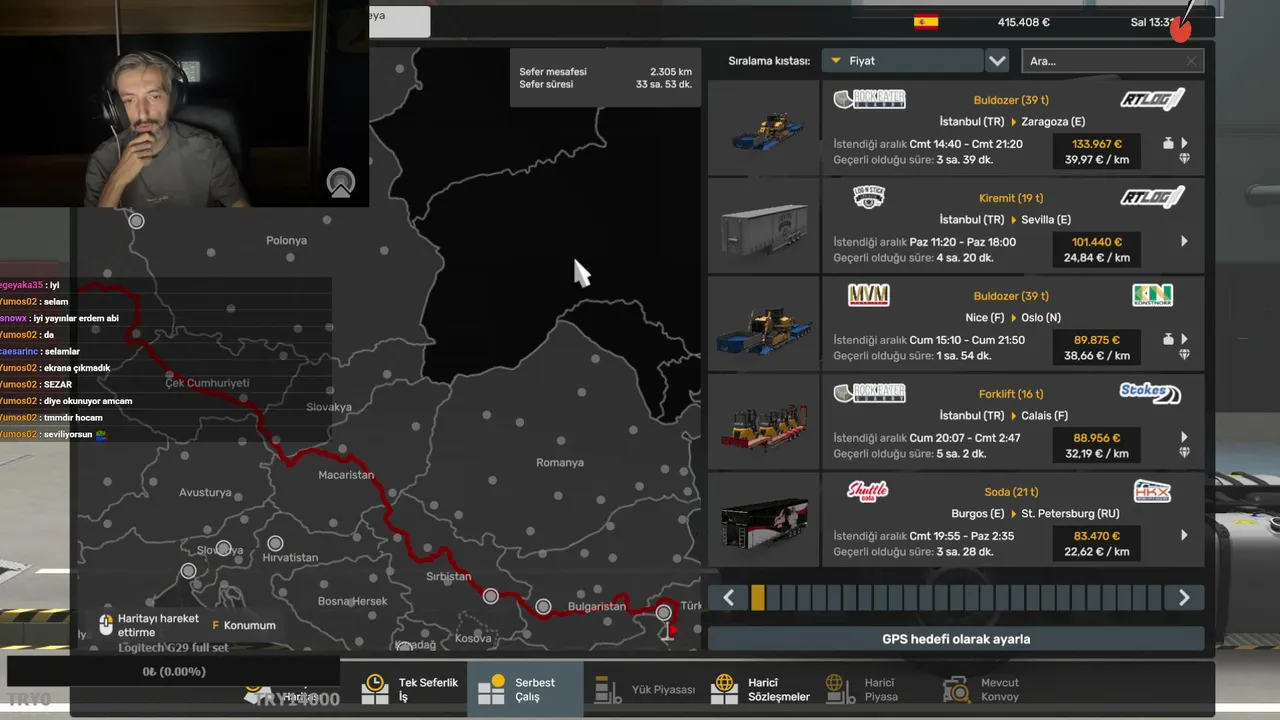
Task: Click price 88.956 € on Forklift job
Action: (1097, 438)
